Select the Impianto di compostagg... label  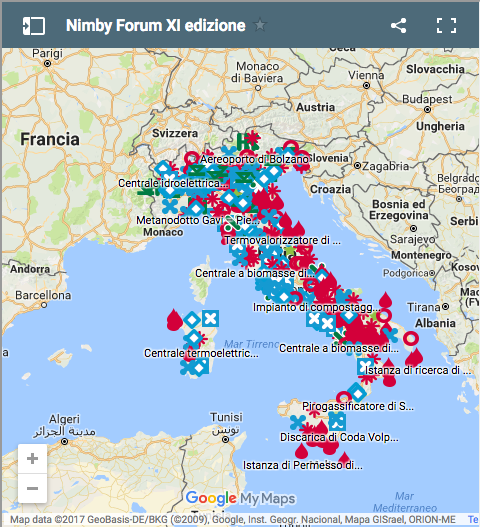tap(317, 307)
